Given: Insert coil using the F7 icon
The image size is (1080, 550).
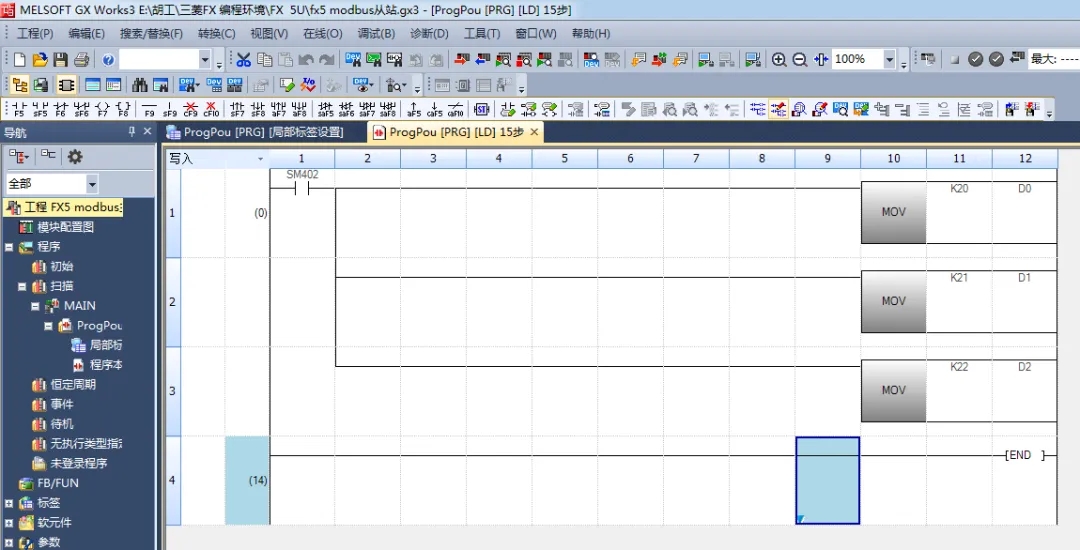Looking at the screenshot, I should click(103, 109).
